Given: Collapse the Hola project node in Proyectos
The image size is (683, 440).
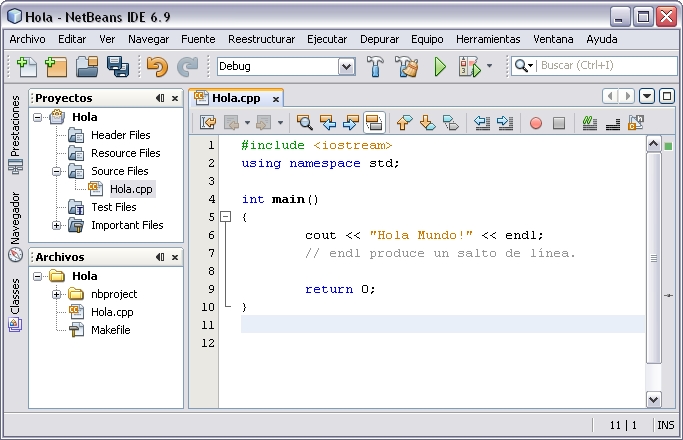Looking at the screenshot, I should [38, 117].
